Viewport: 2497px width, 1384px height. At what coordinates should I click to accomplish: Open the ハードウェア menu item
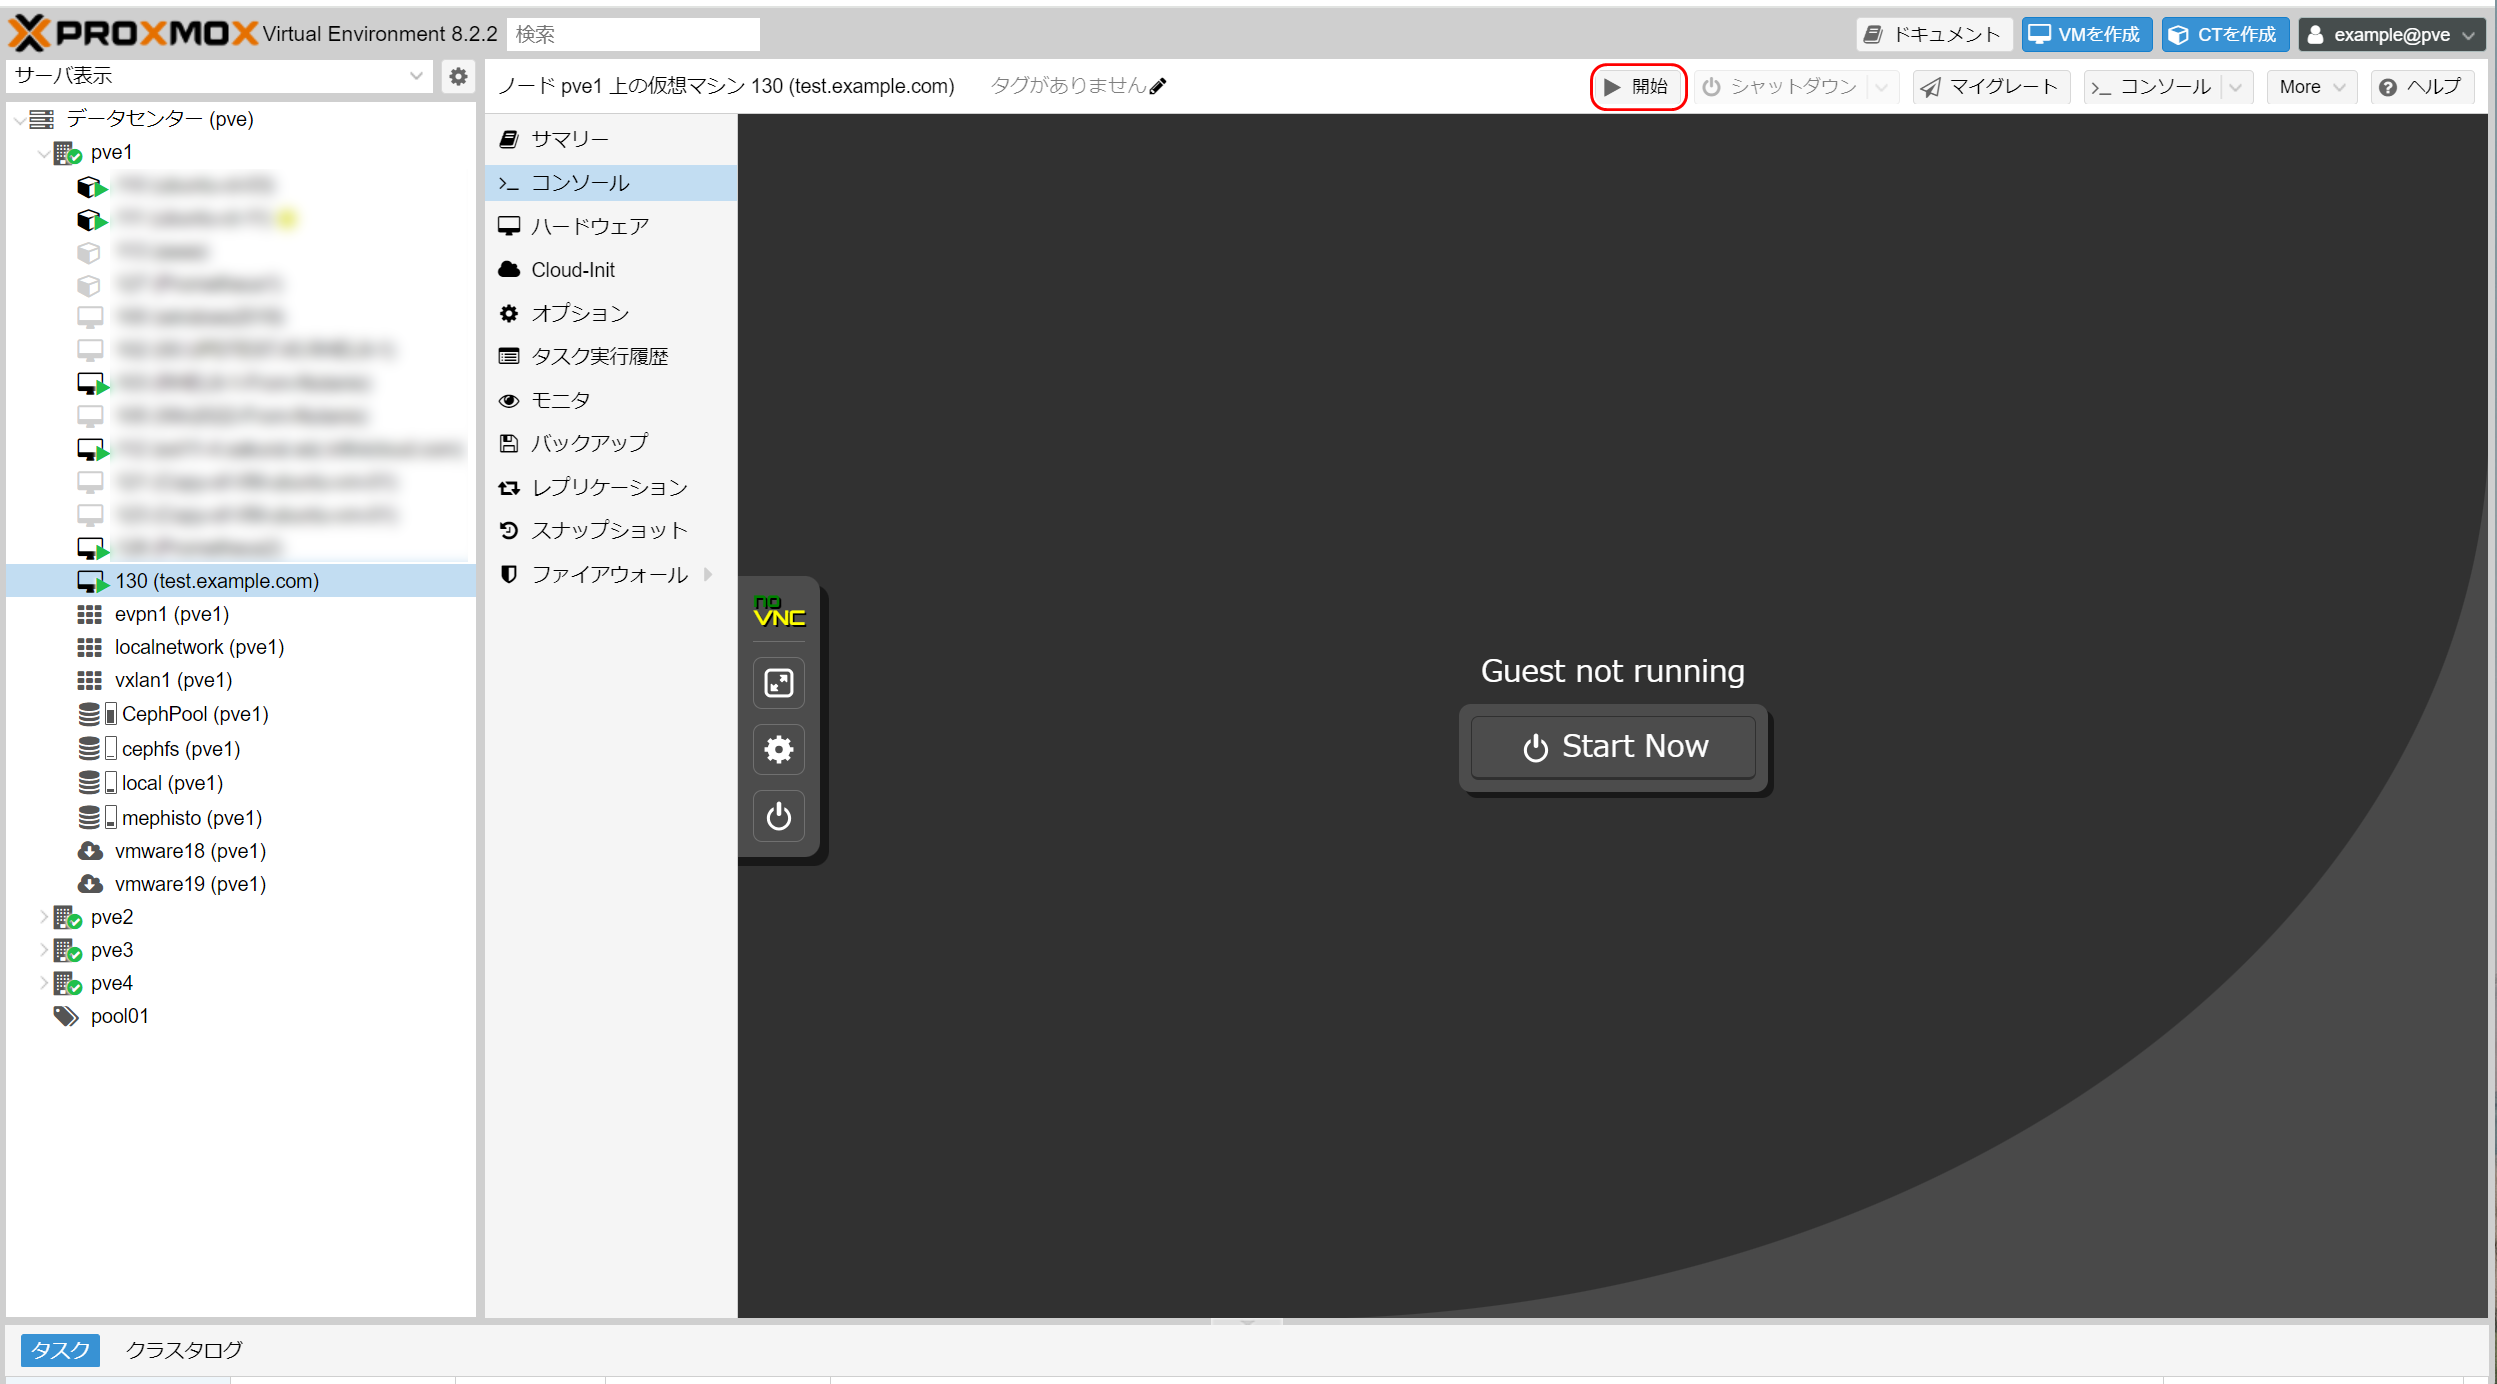pyautogui.click(x=589, y=226)
